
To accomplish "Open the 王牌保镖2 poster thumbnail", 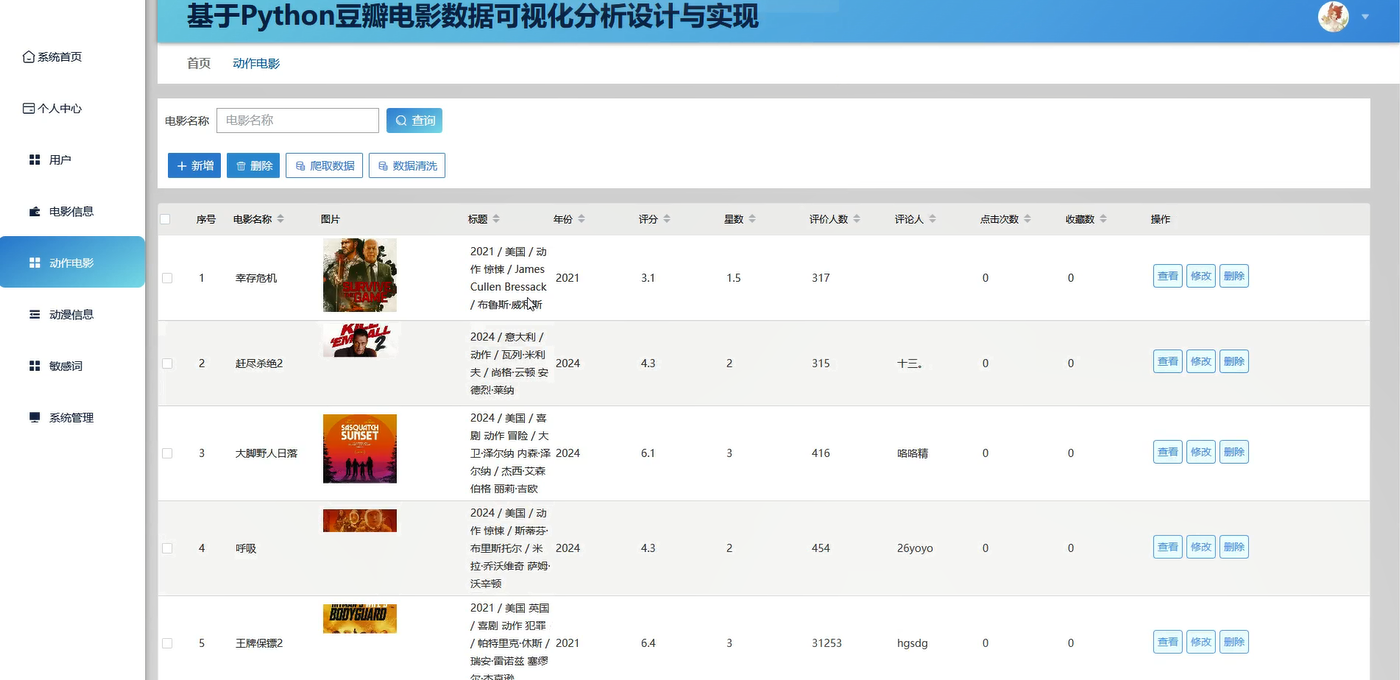I will 360,618.
